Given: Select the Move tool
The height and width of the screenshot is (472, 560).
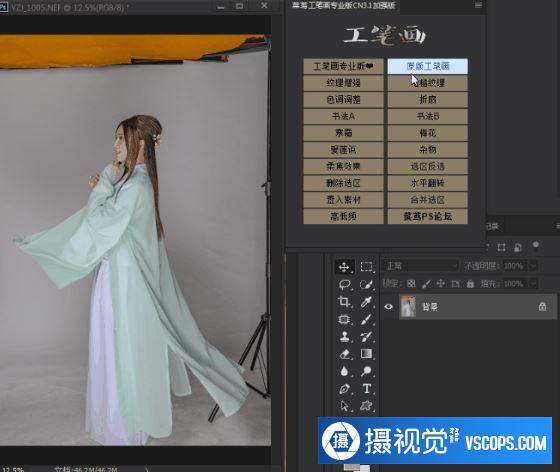Looking at the screenshot, I should [344, 267].
